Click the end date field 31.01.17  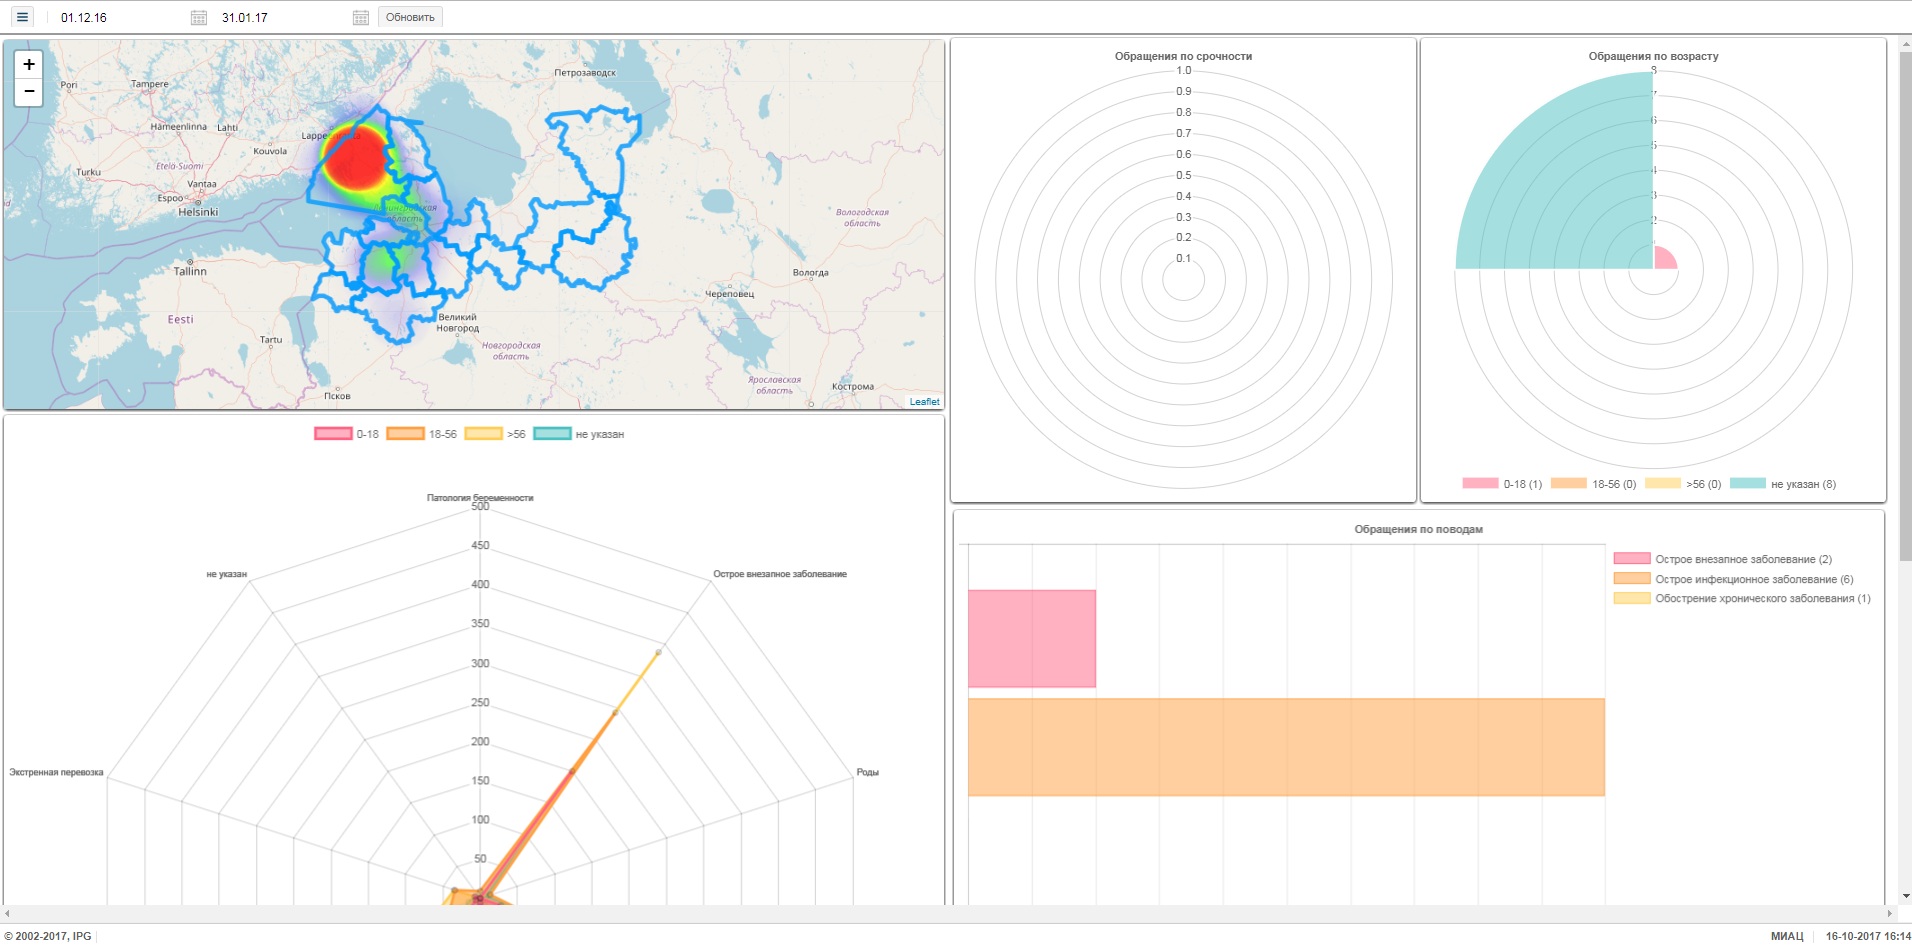tap(282, 18)
